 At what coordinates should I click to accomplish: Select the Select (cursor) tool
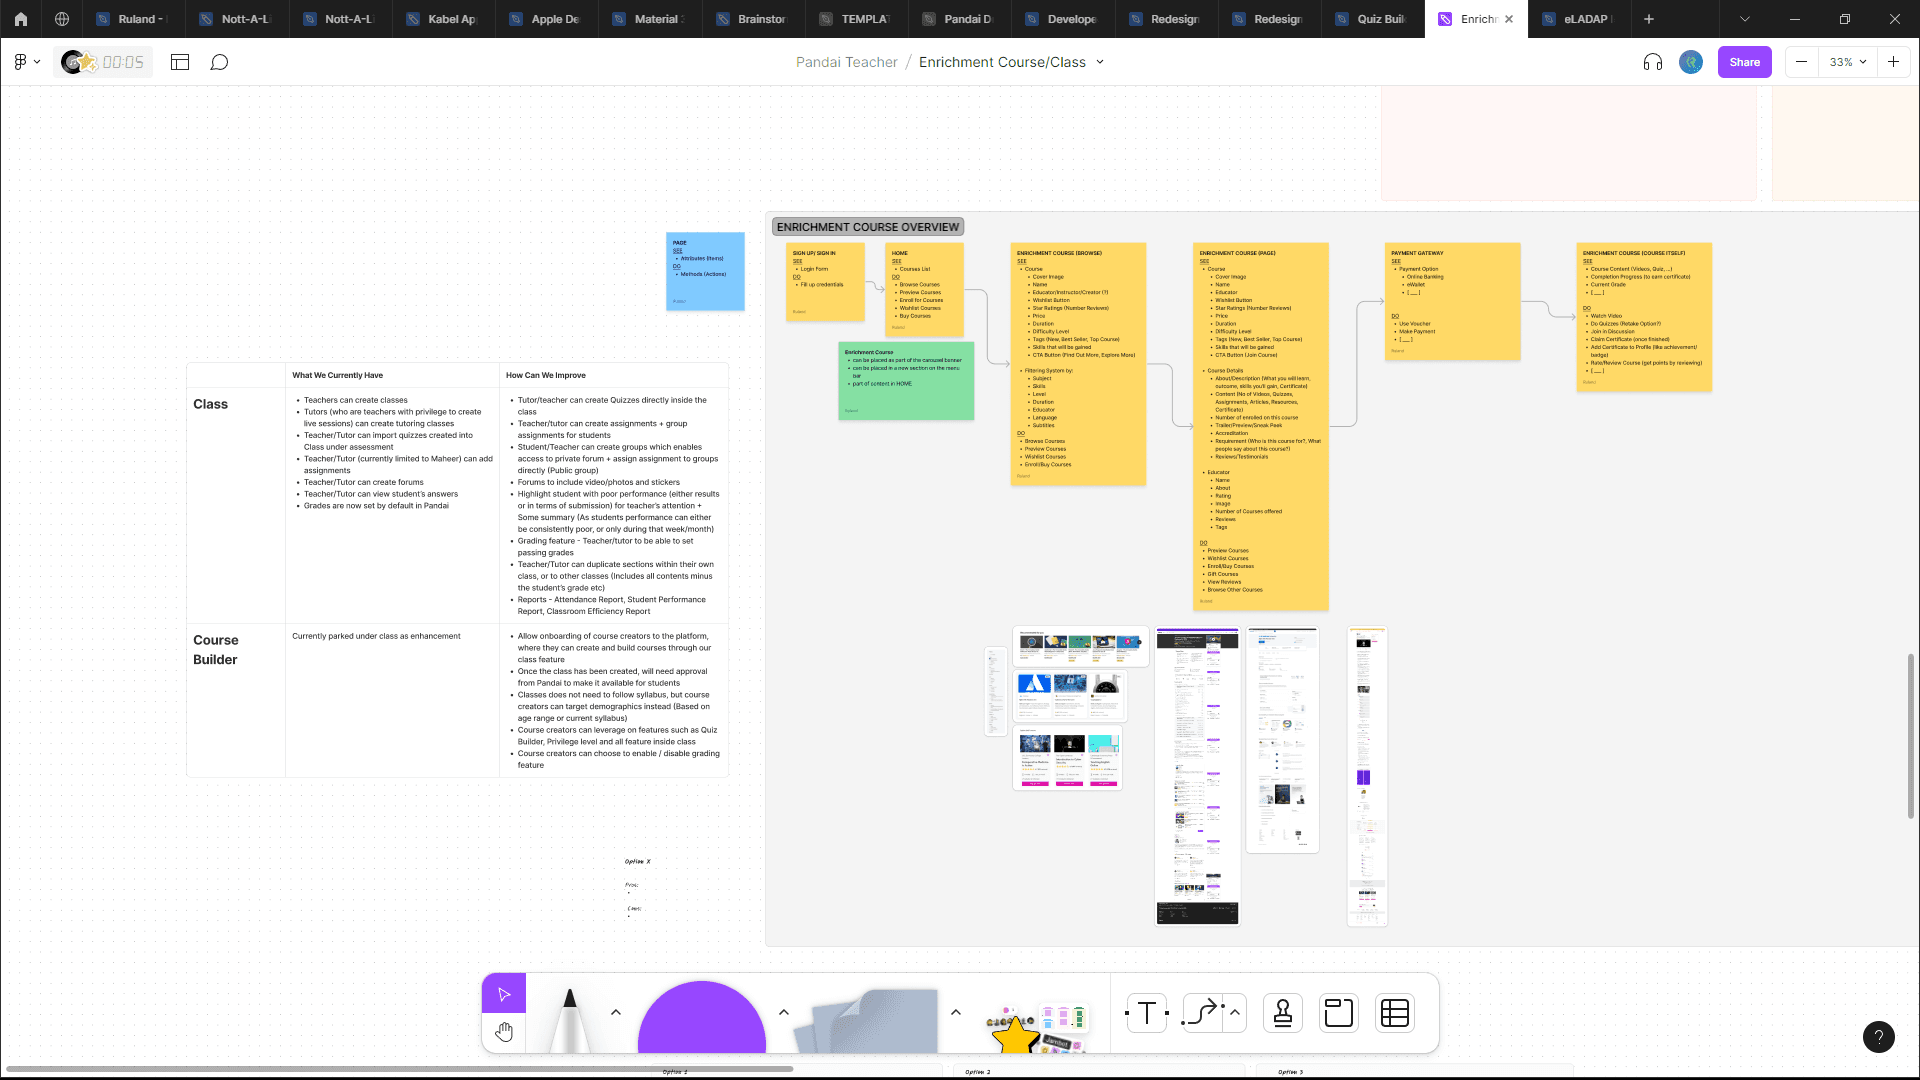(504, 994)
